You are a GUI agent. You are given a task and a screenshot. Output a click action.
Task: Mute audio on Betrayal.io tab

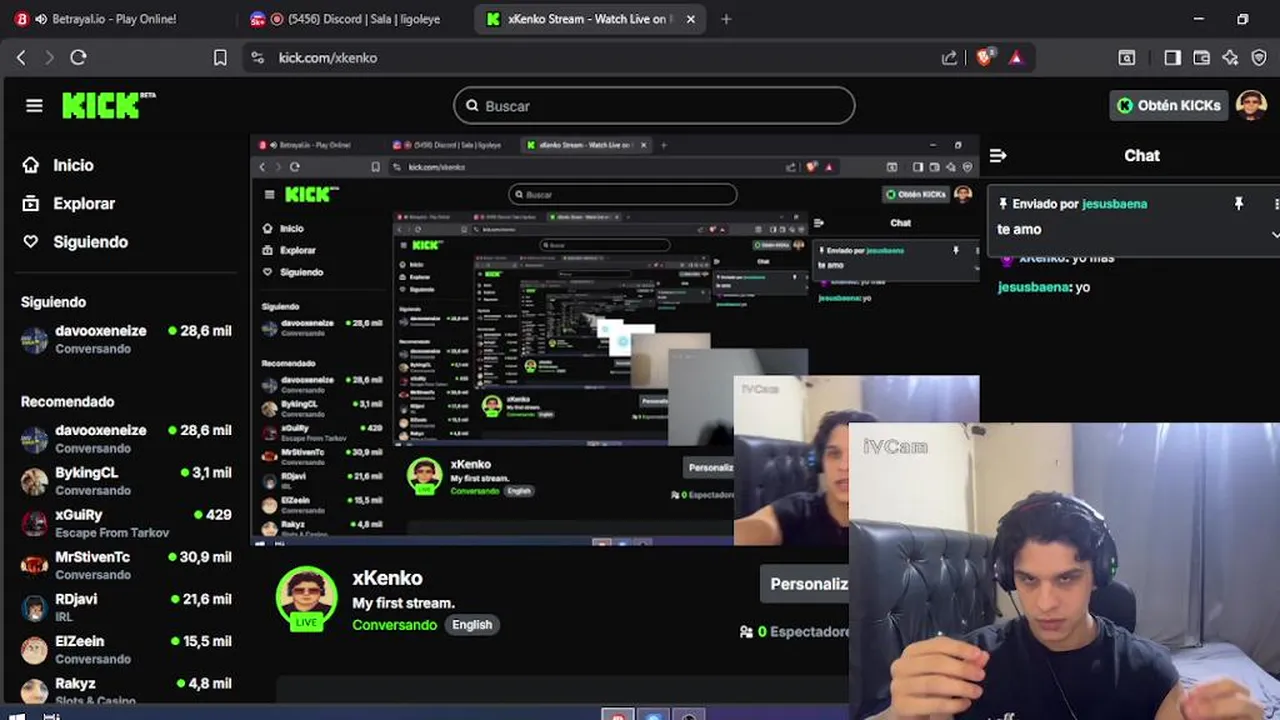[40, 19]
